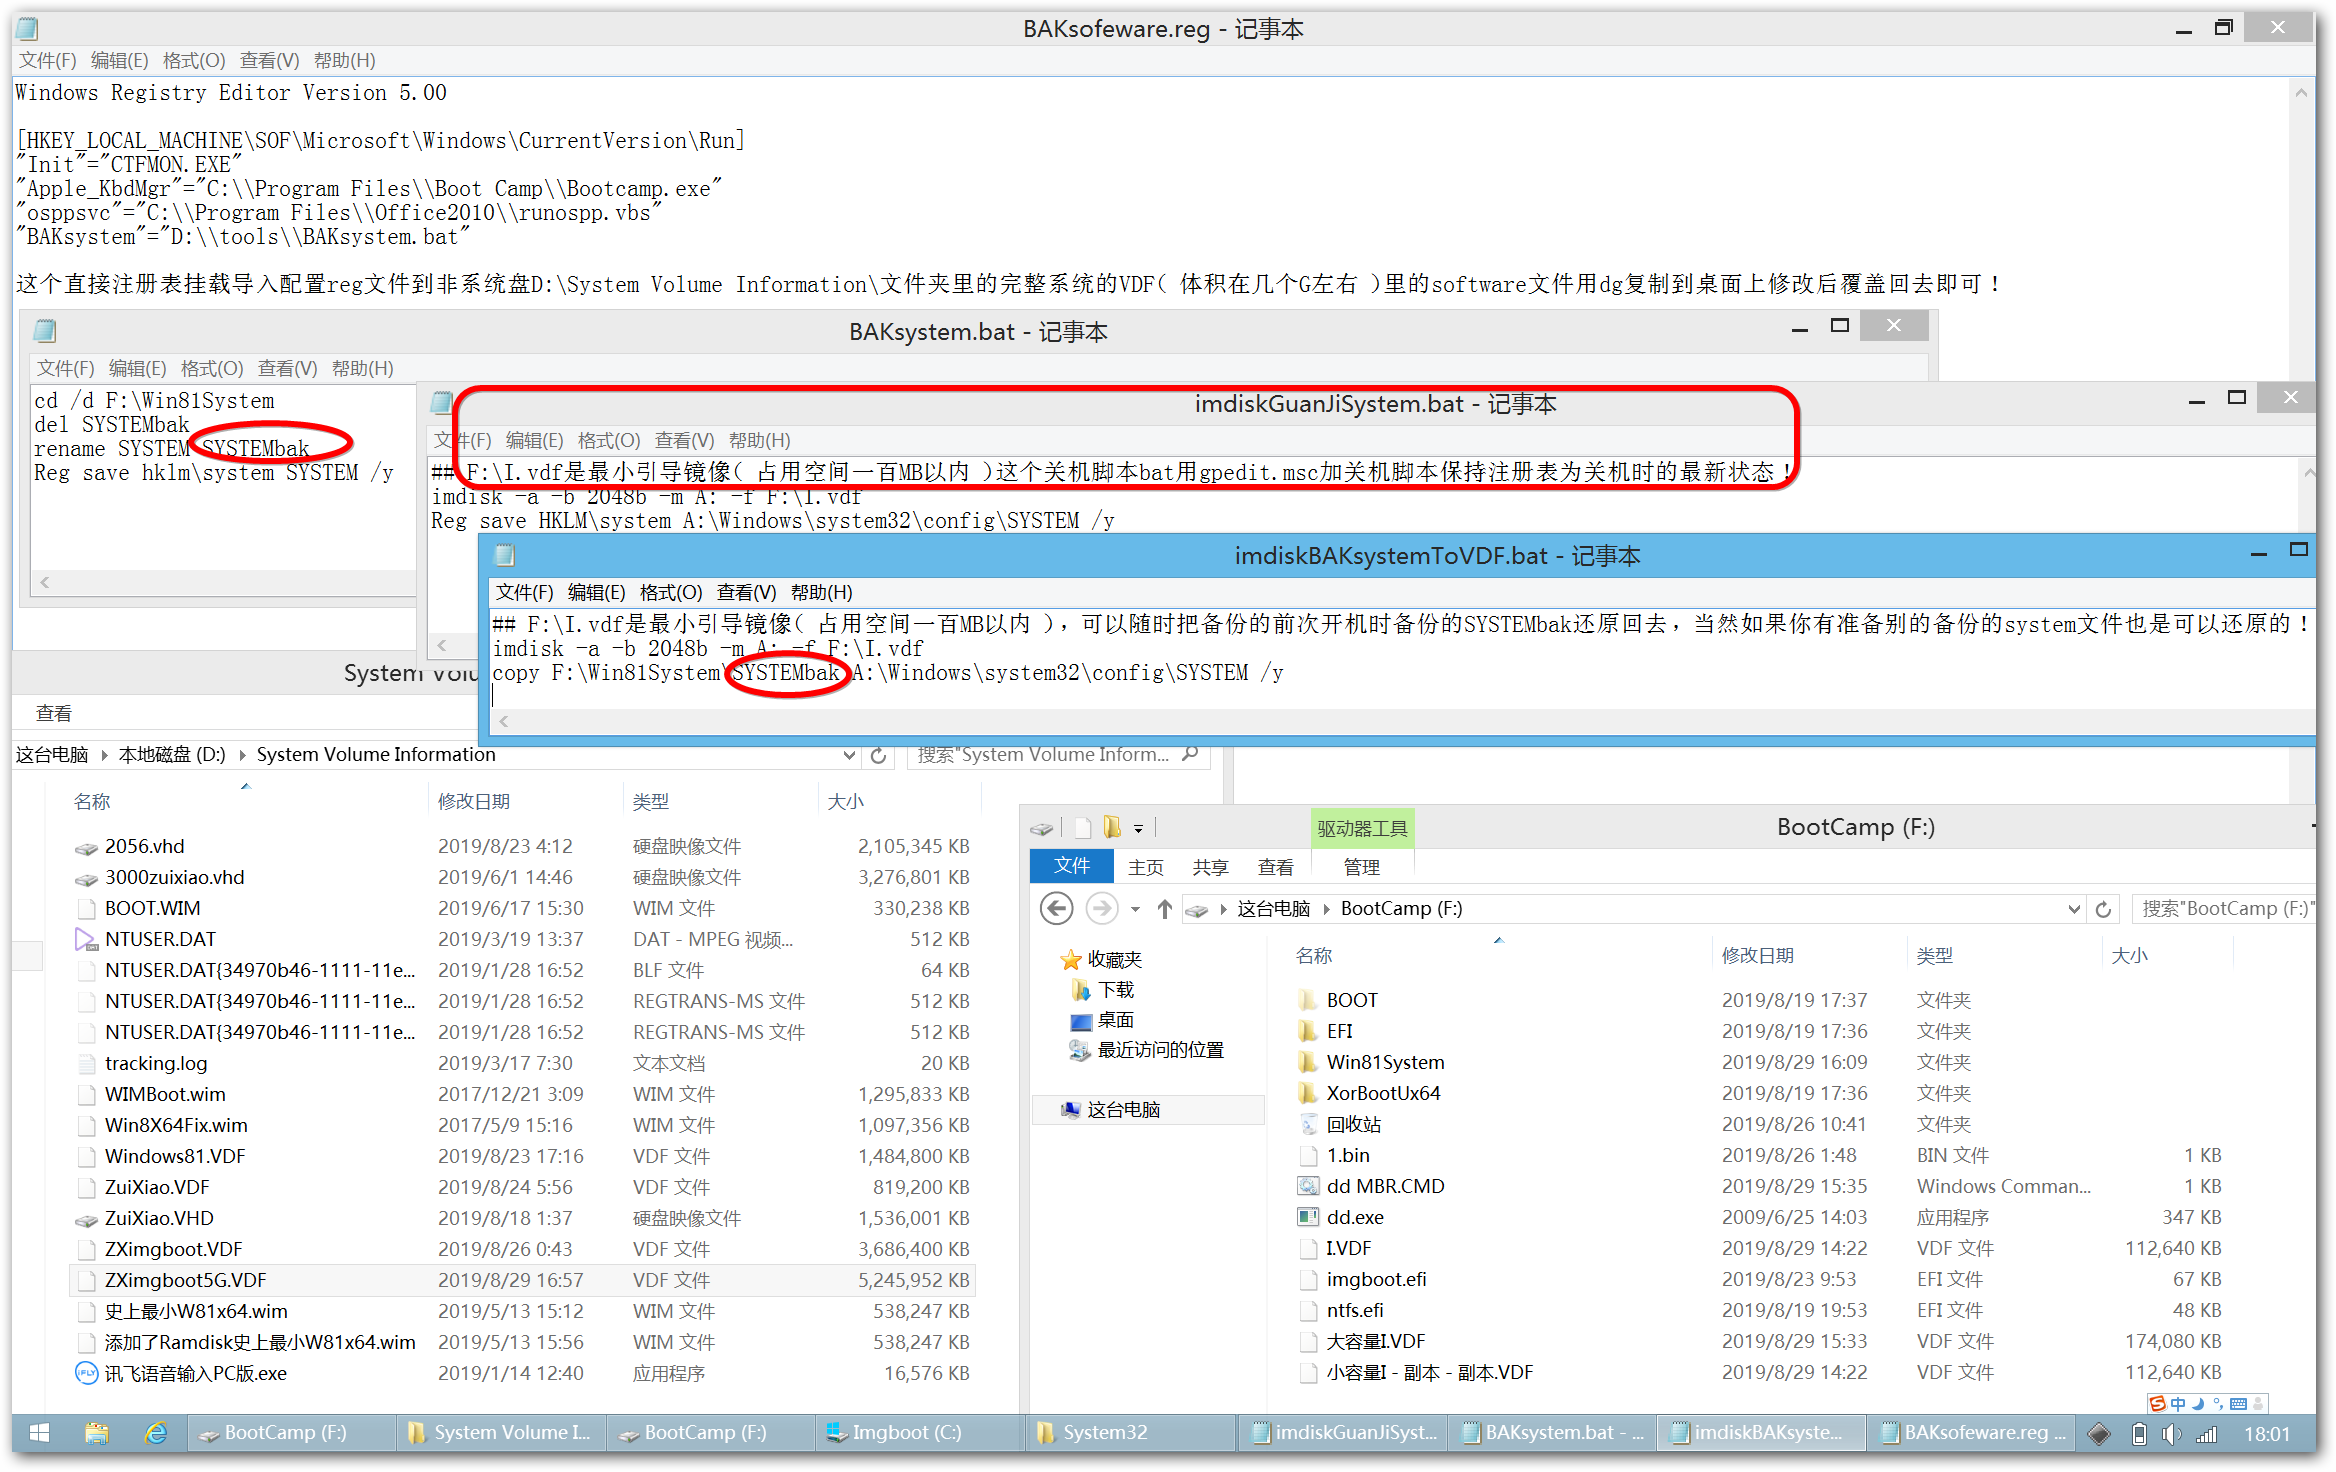Click the drive icon in BootCamp quick access toolbar
2336x1472 pixels.
1042,828
